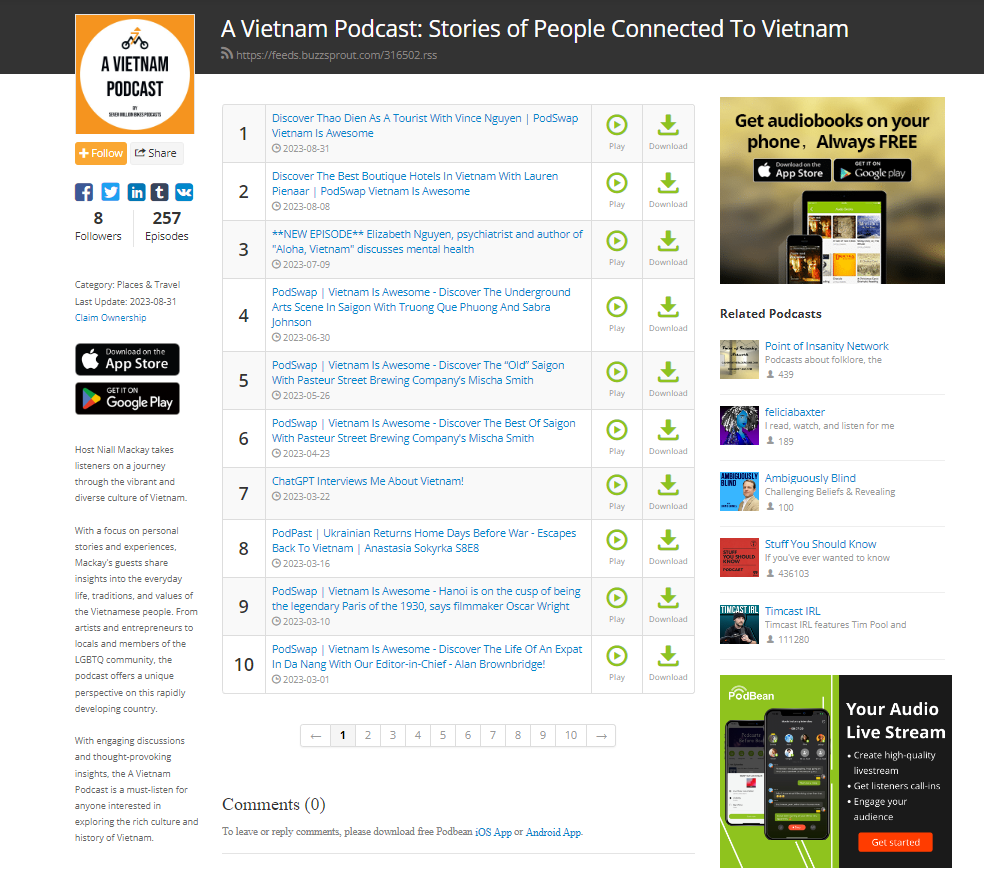
Task: Open Claim Ownership link
Action: coord(110,317)
